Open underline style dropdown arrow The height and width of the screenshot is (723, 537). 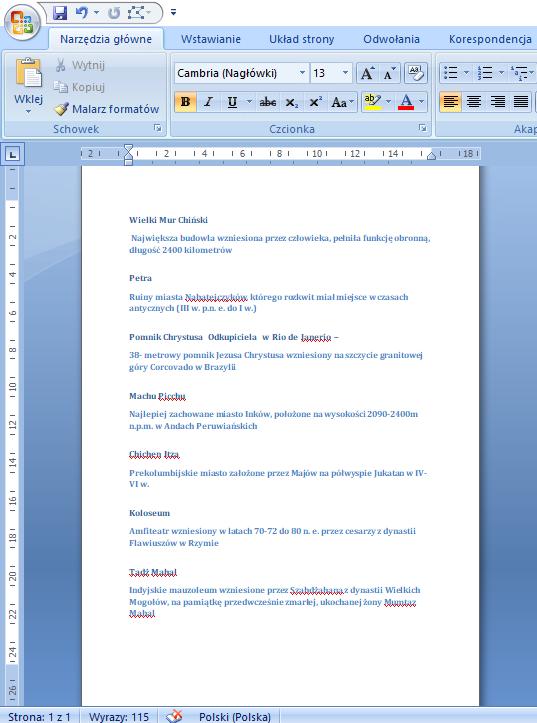[249, 102]
